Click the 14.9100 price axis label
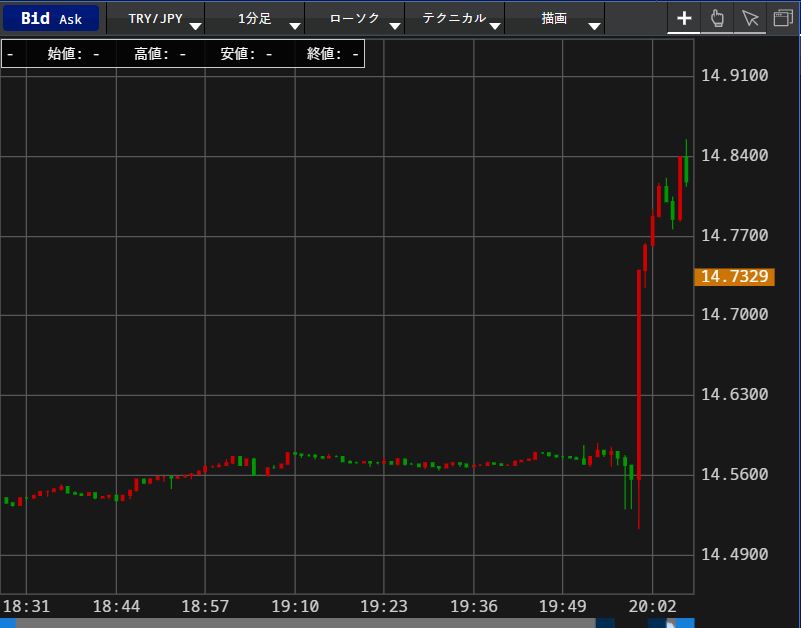801x628 pixels. point(735,76)
